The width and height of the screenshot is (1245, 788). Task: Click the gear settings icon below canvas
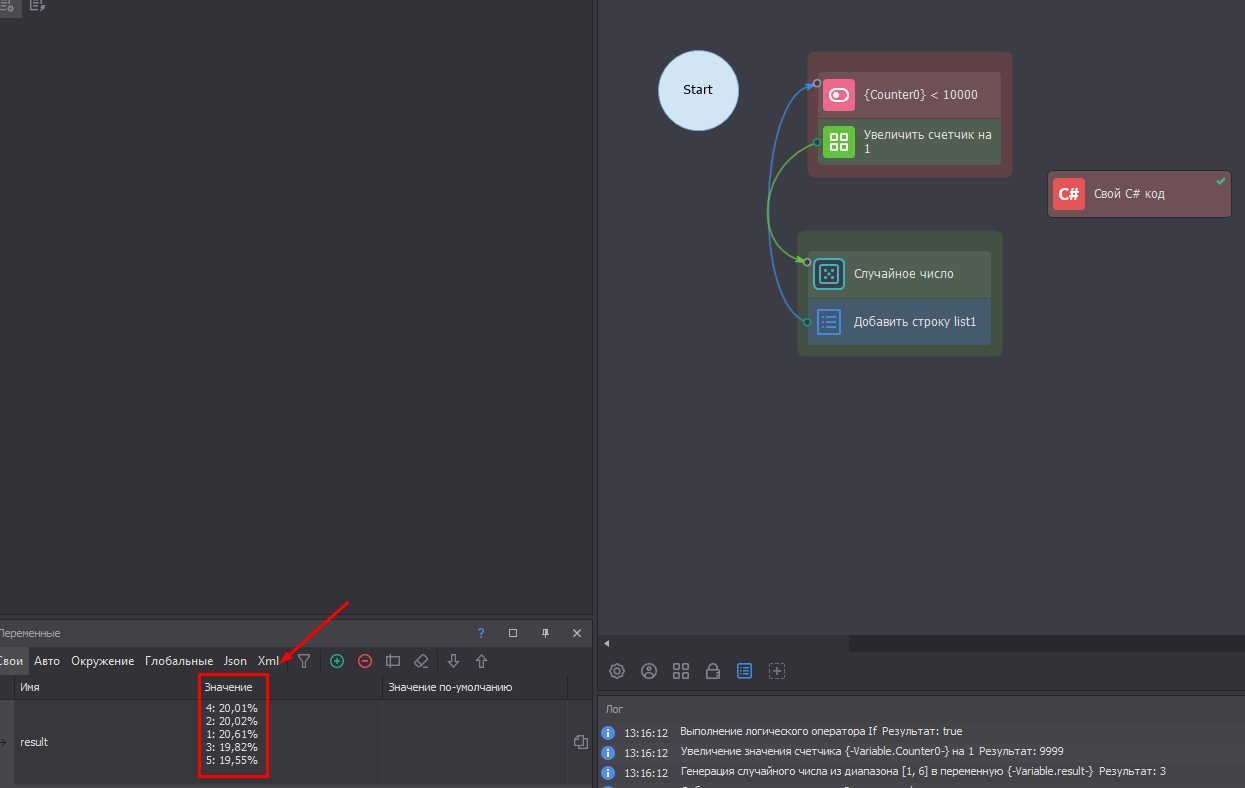pyautogui.click(x=617, y=671)
